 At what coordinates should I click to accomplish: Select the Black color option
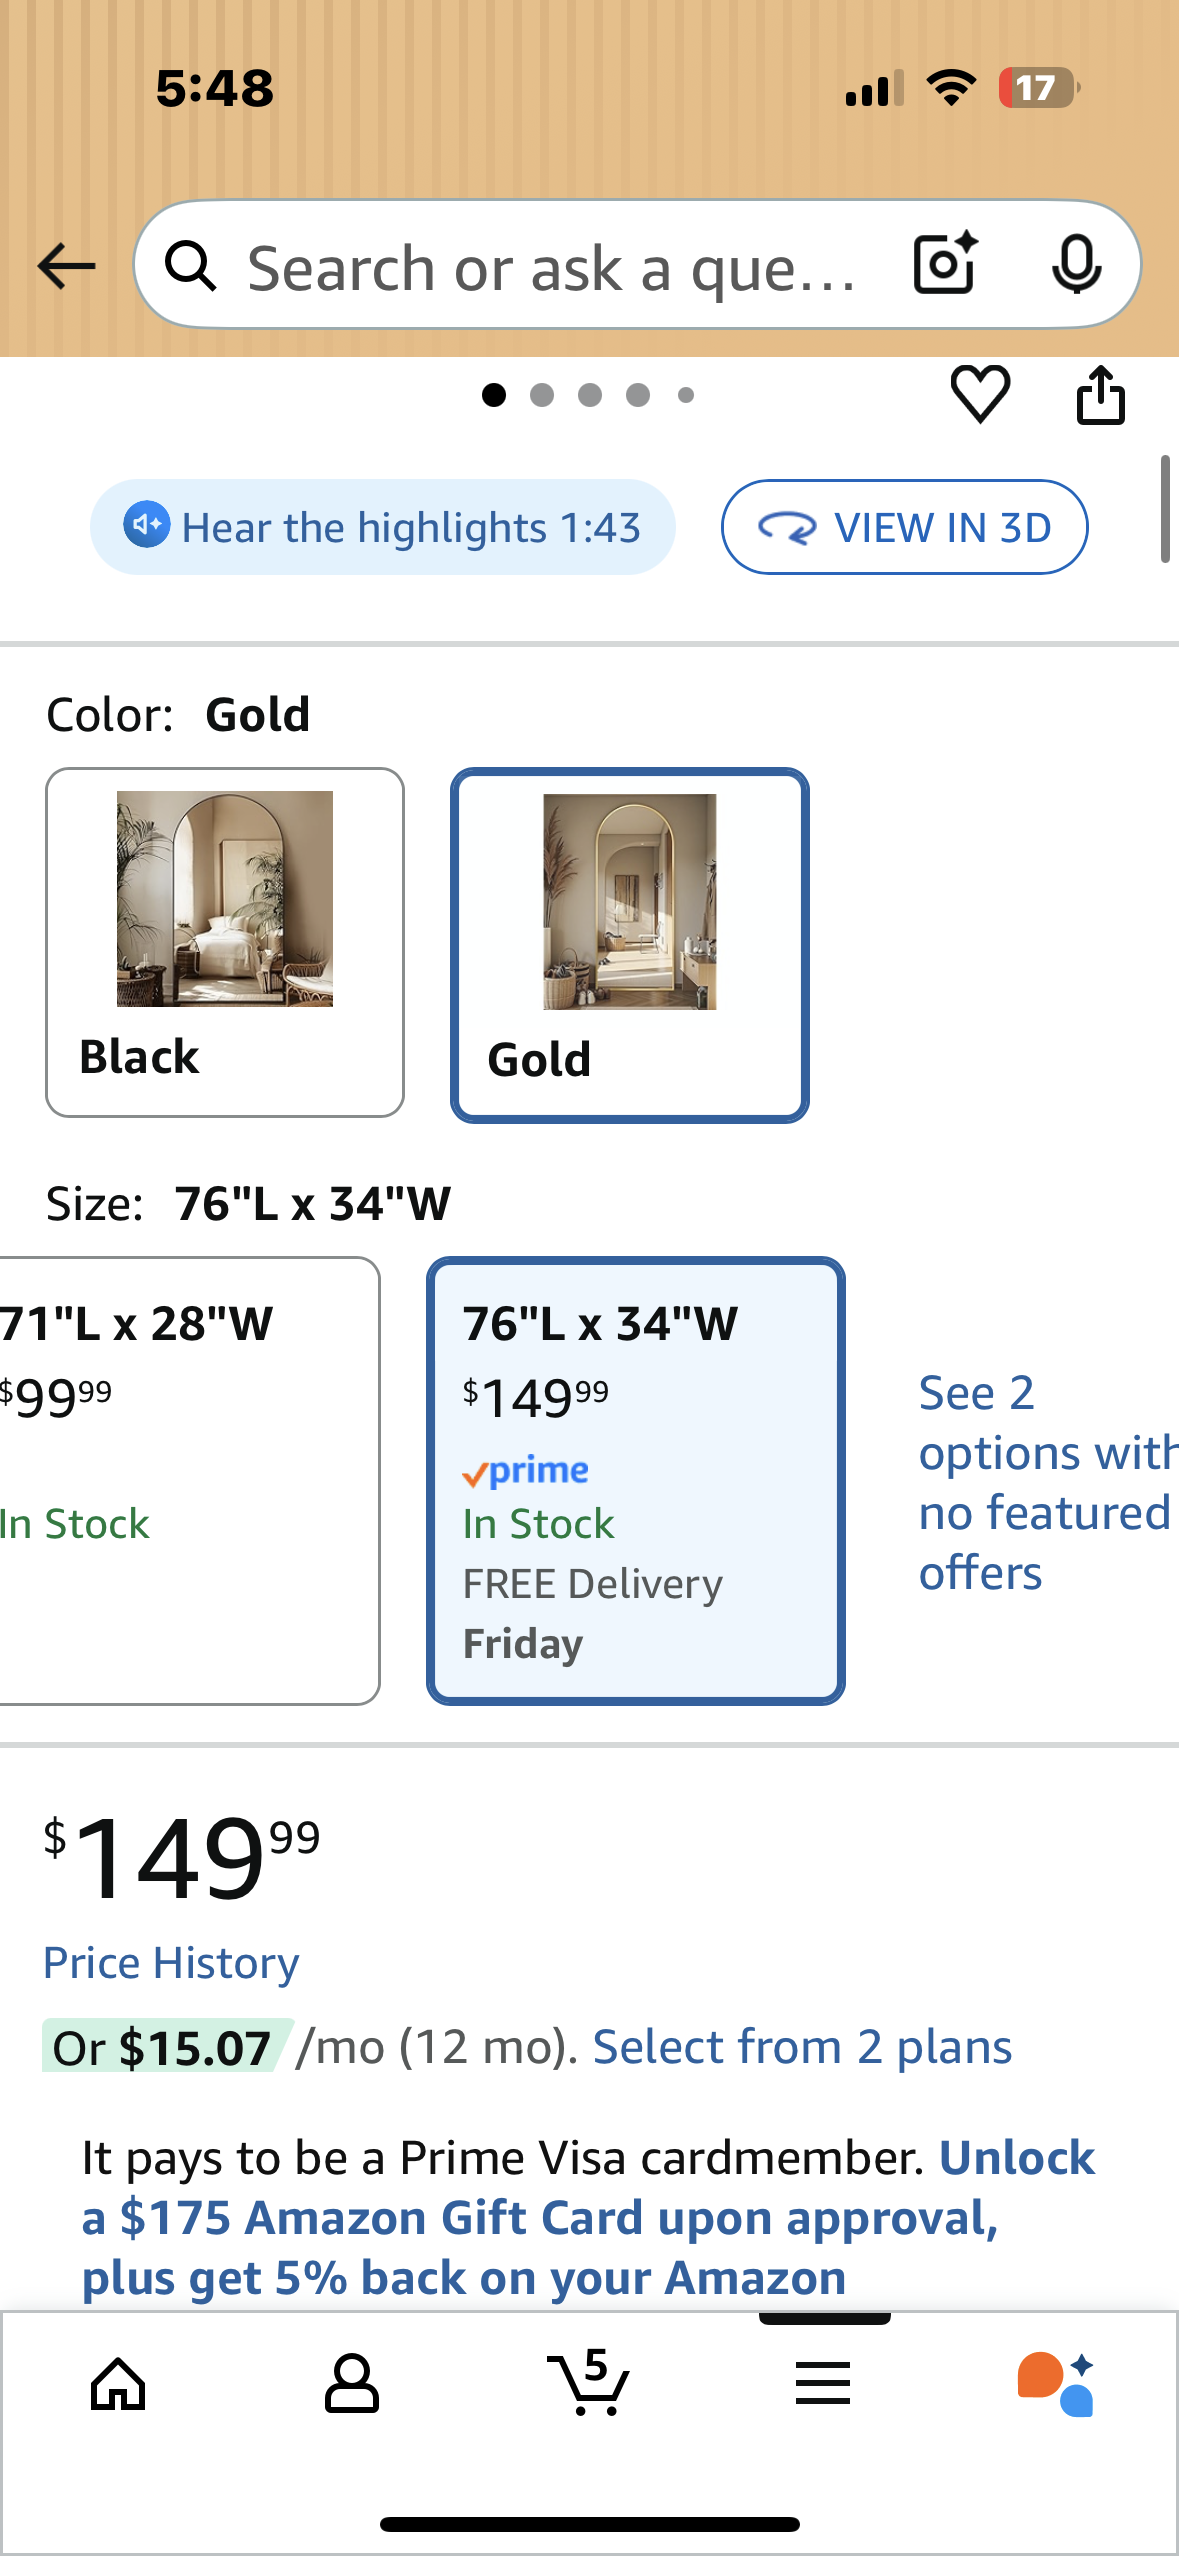224,940
